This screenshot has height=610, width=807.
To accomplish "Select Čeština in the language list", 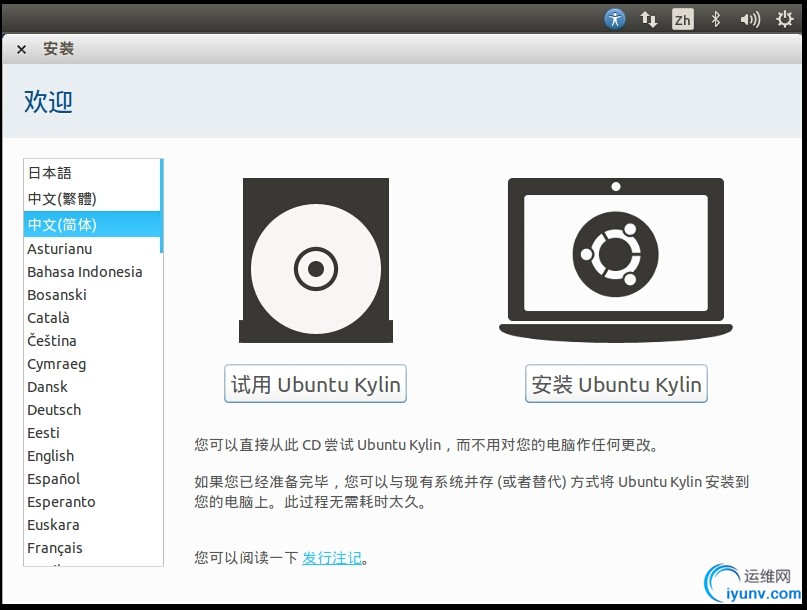I will point(92,341).
